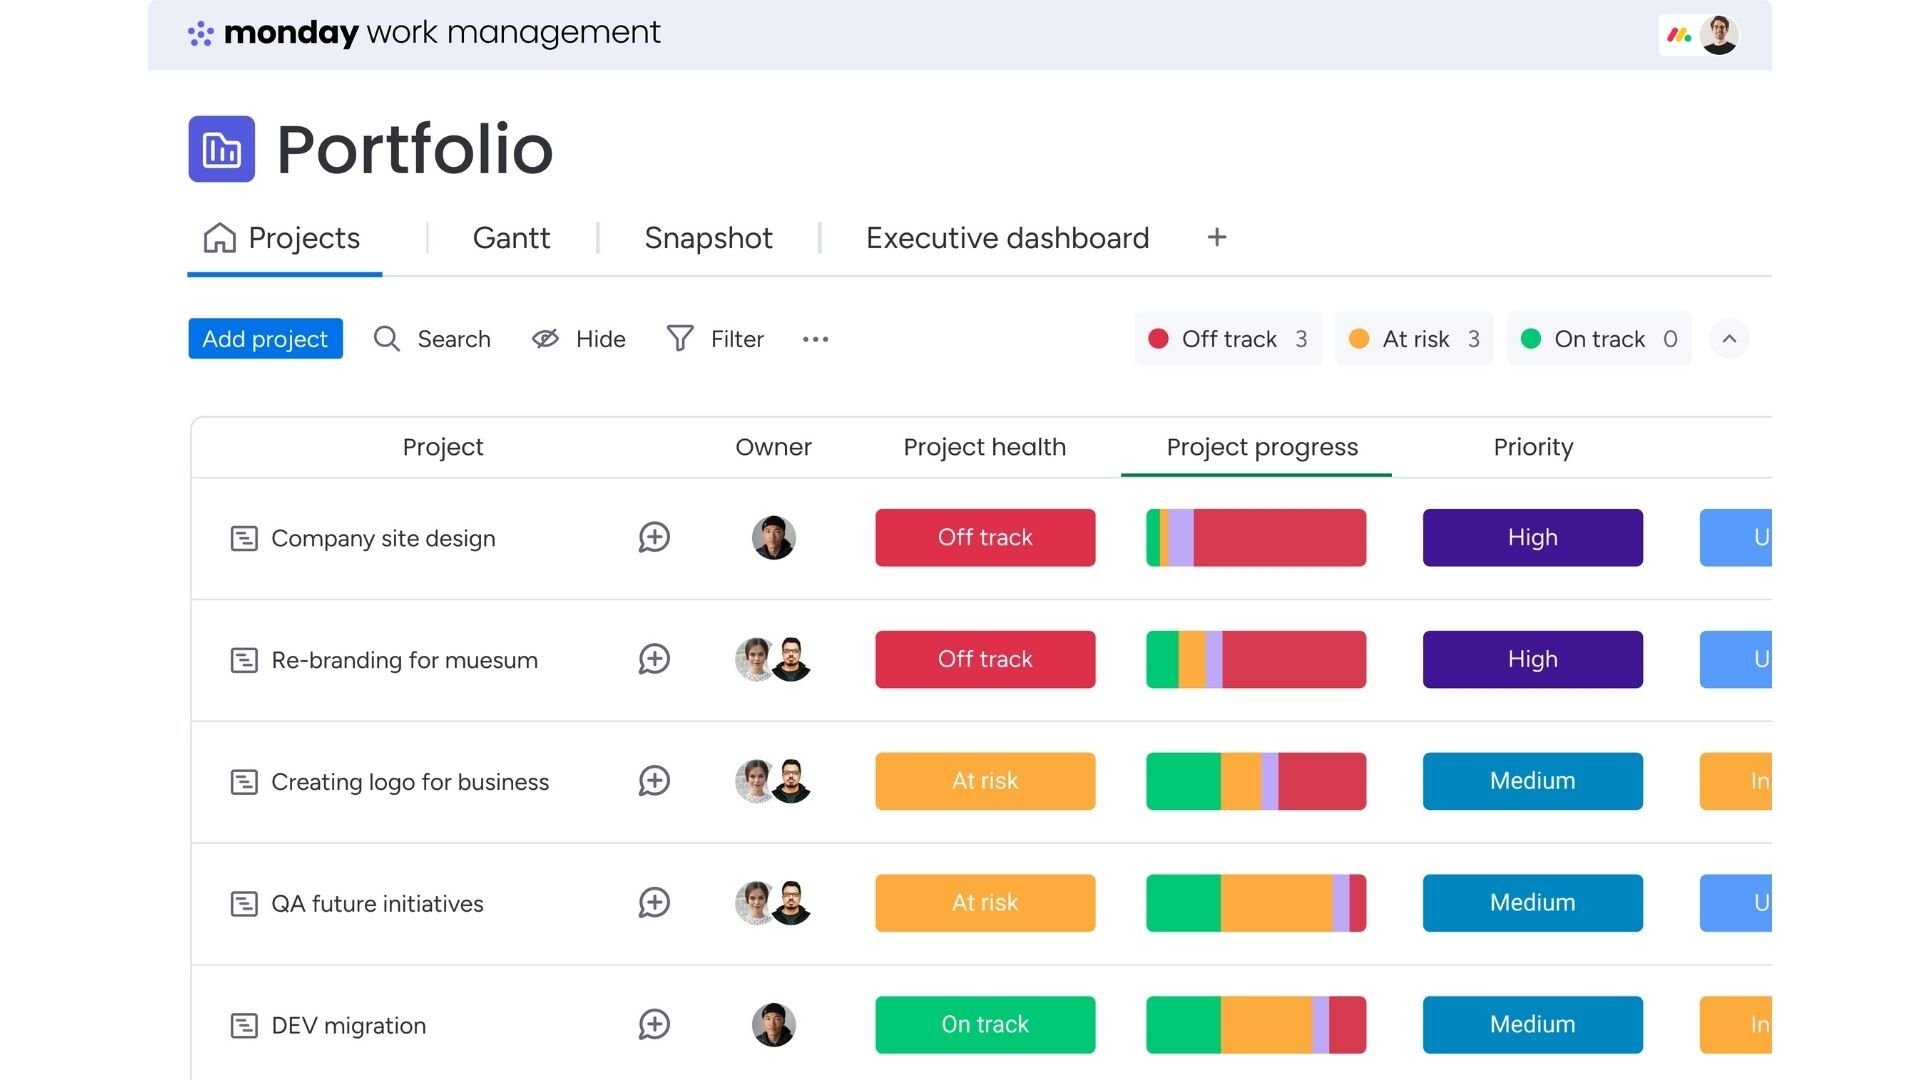Click the Portfolio workspace folder icon
This screenshot has height=1080, width=1920.
[x=221, y=149]
